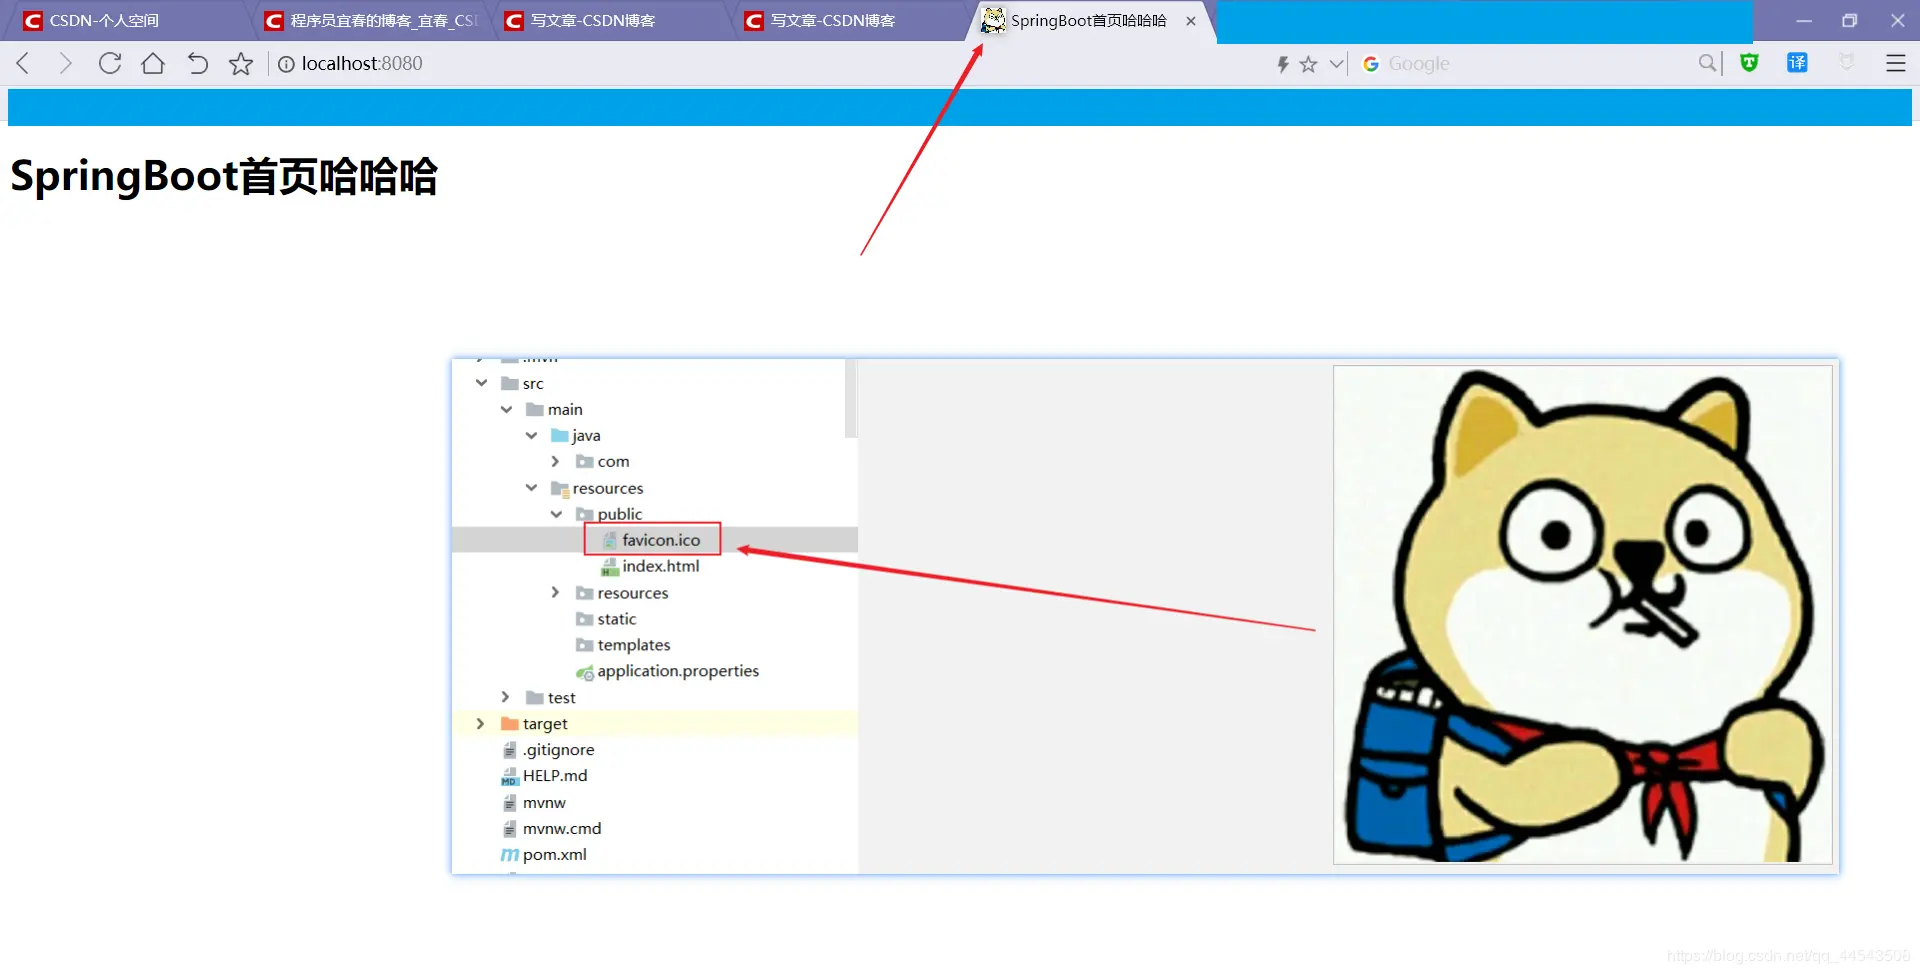Click the faded extension icon beside translate
The image size is (1920, 974).
[1846, 63]
